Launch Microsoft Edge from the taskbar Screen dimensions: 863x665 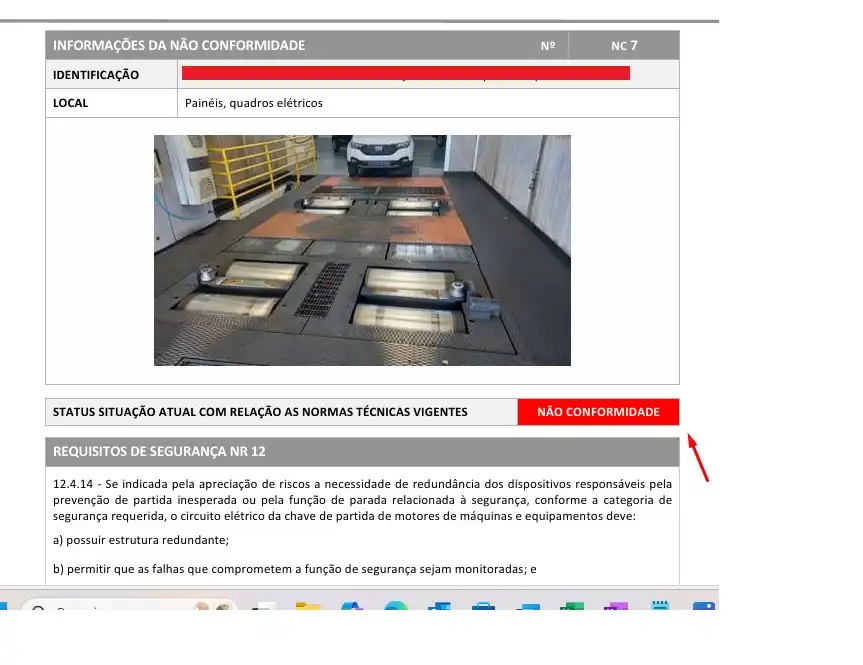pos(395,606)
